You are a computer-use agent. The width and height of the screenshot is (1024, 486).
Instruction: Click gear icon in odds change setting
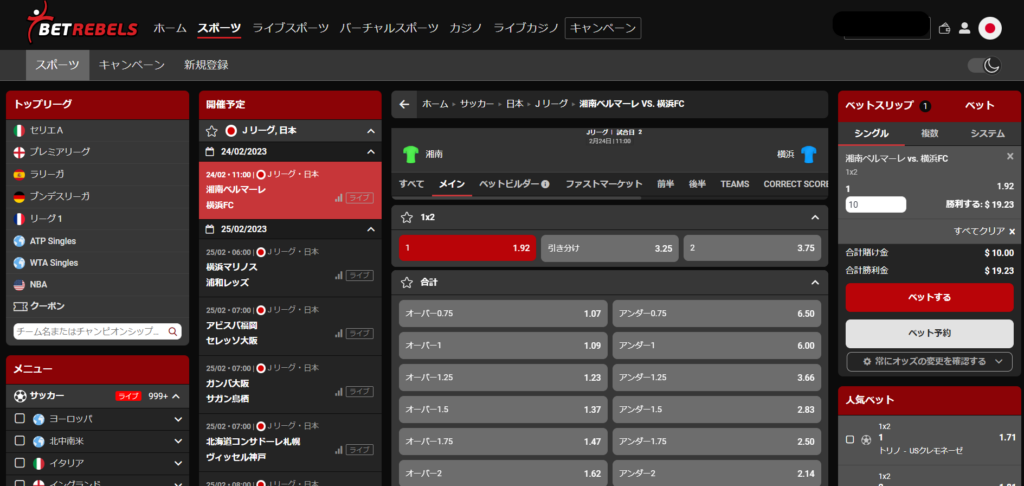pyautogui.click(x=867, y=361)
